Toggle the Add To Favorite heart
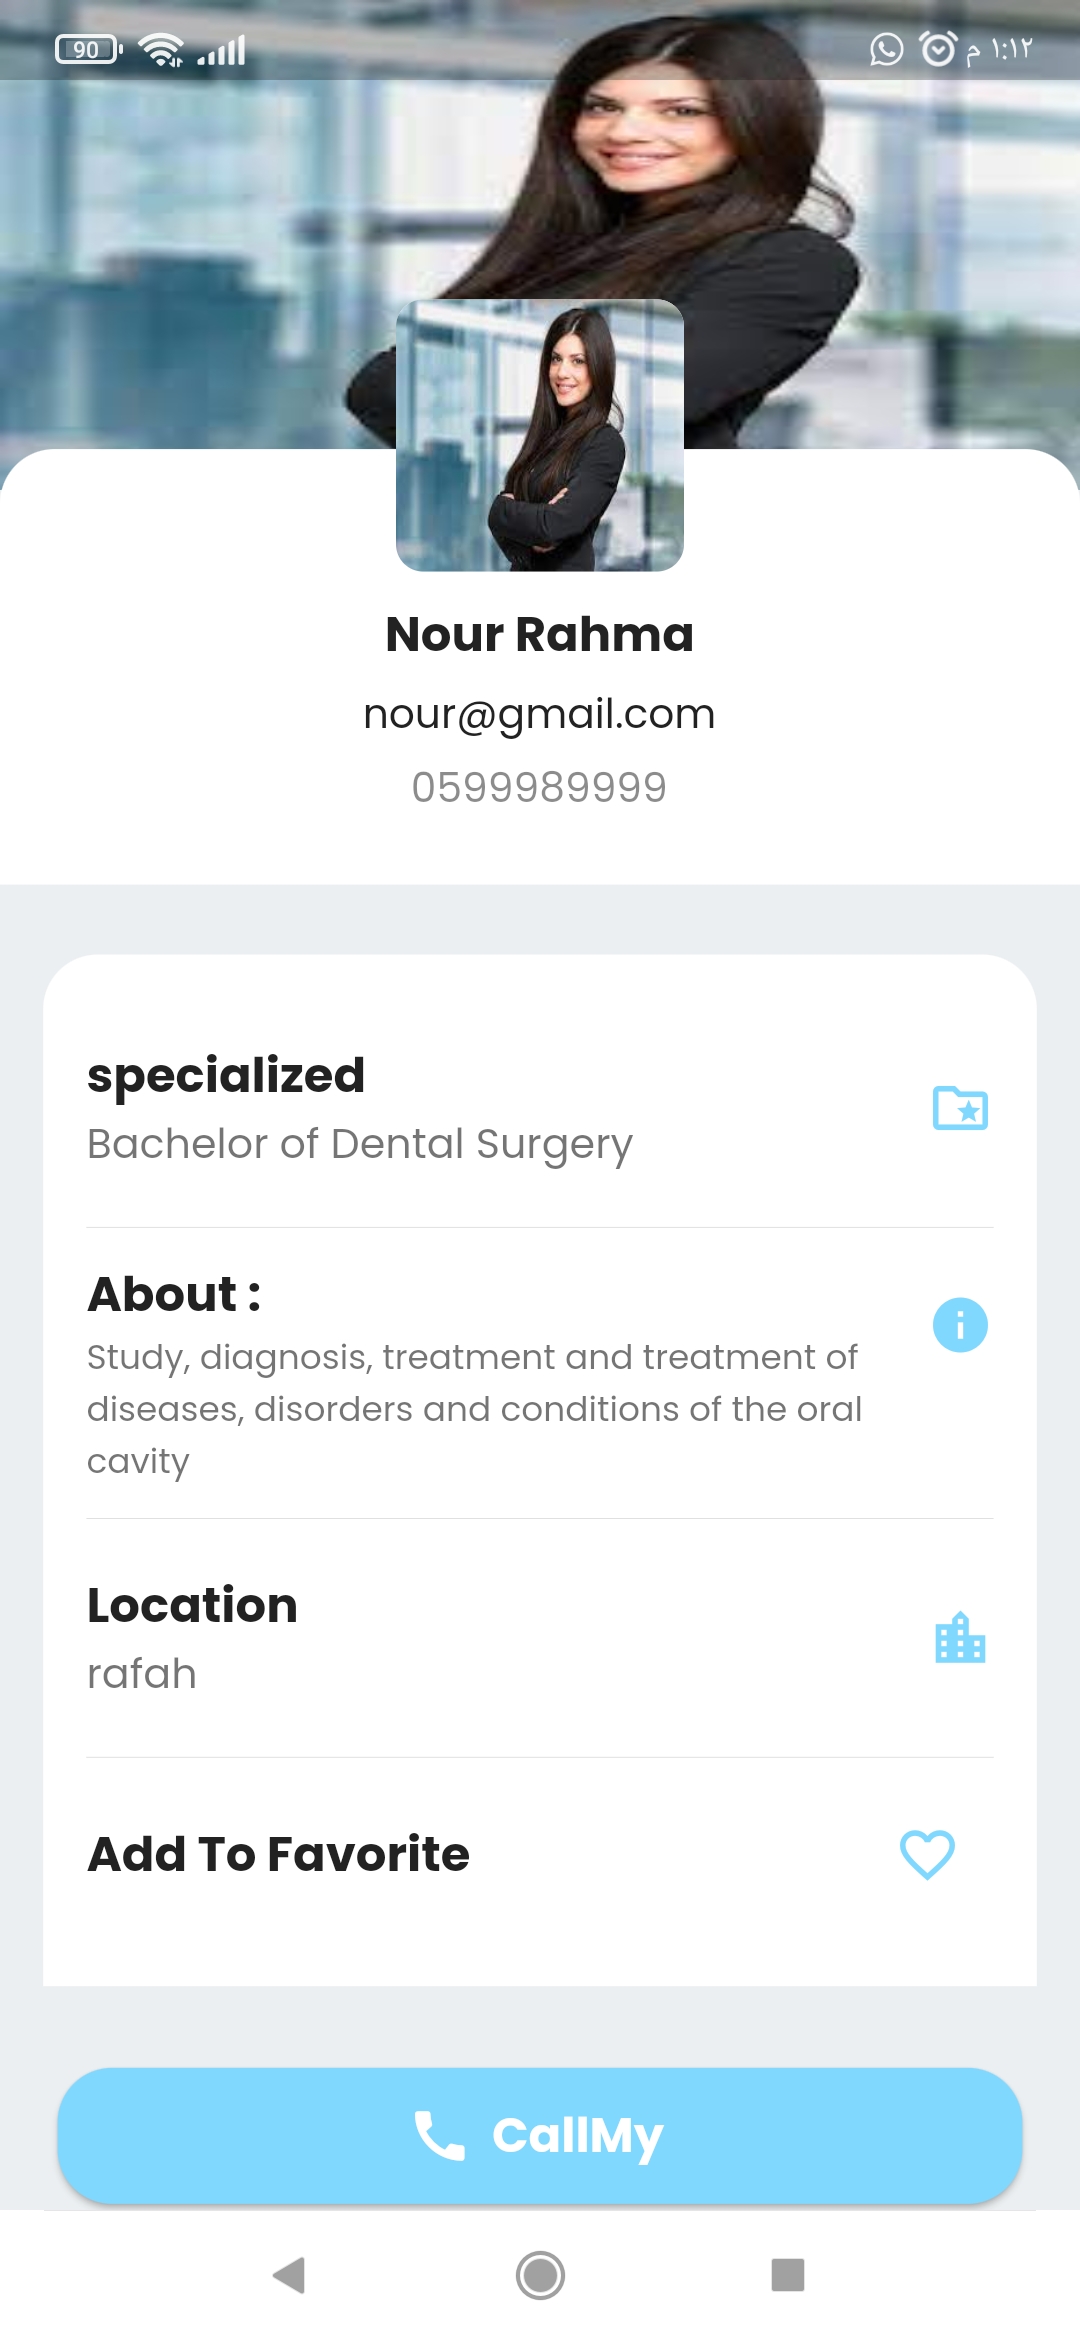 click(927, 1854)
